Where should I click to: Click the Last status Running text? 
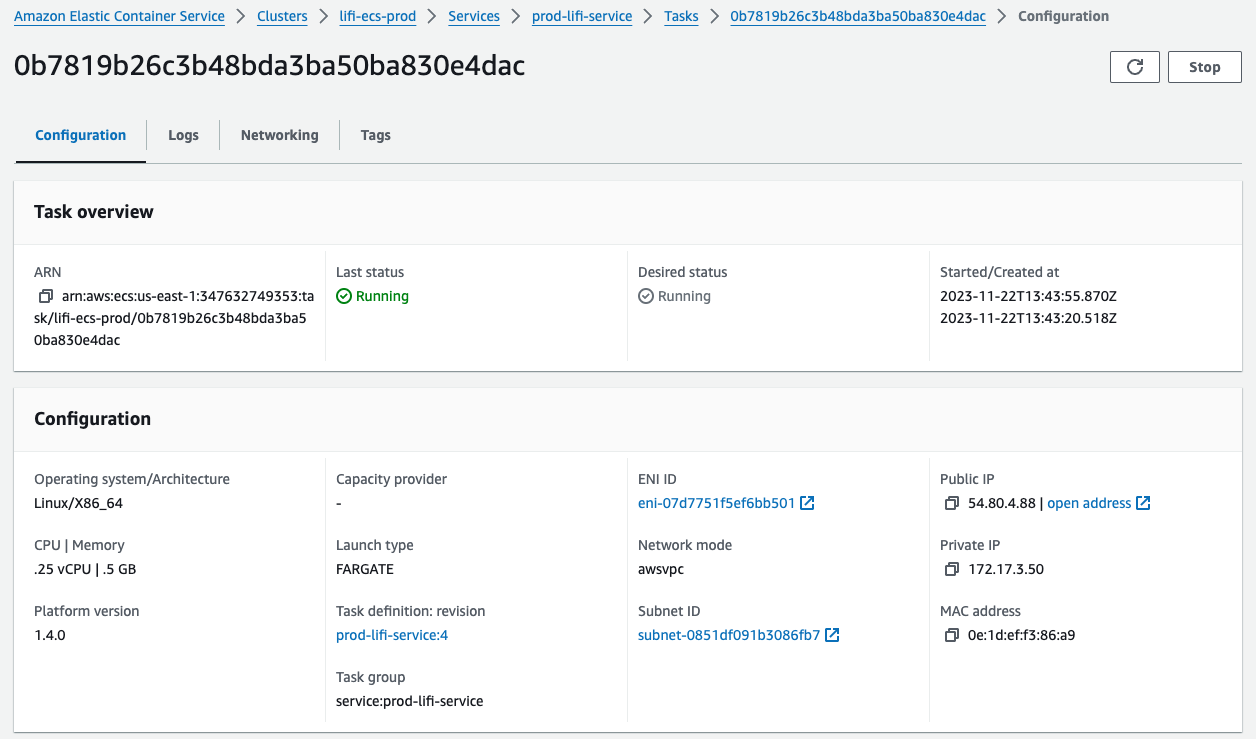[x=382, y=296]
